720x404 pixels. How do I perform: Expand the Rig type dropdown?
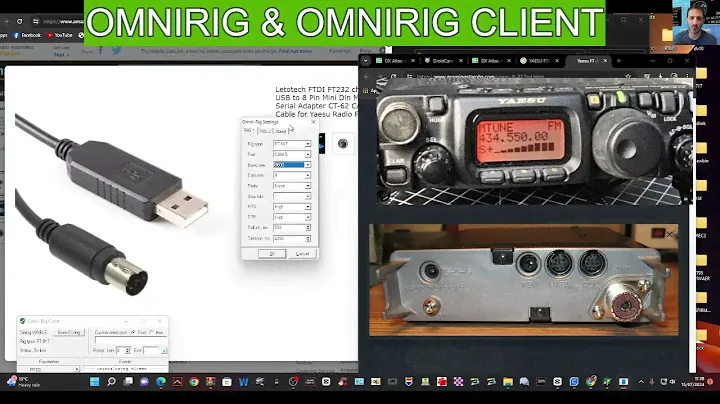(308, 144)
